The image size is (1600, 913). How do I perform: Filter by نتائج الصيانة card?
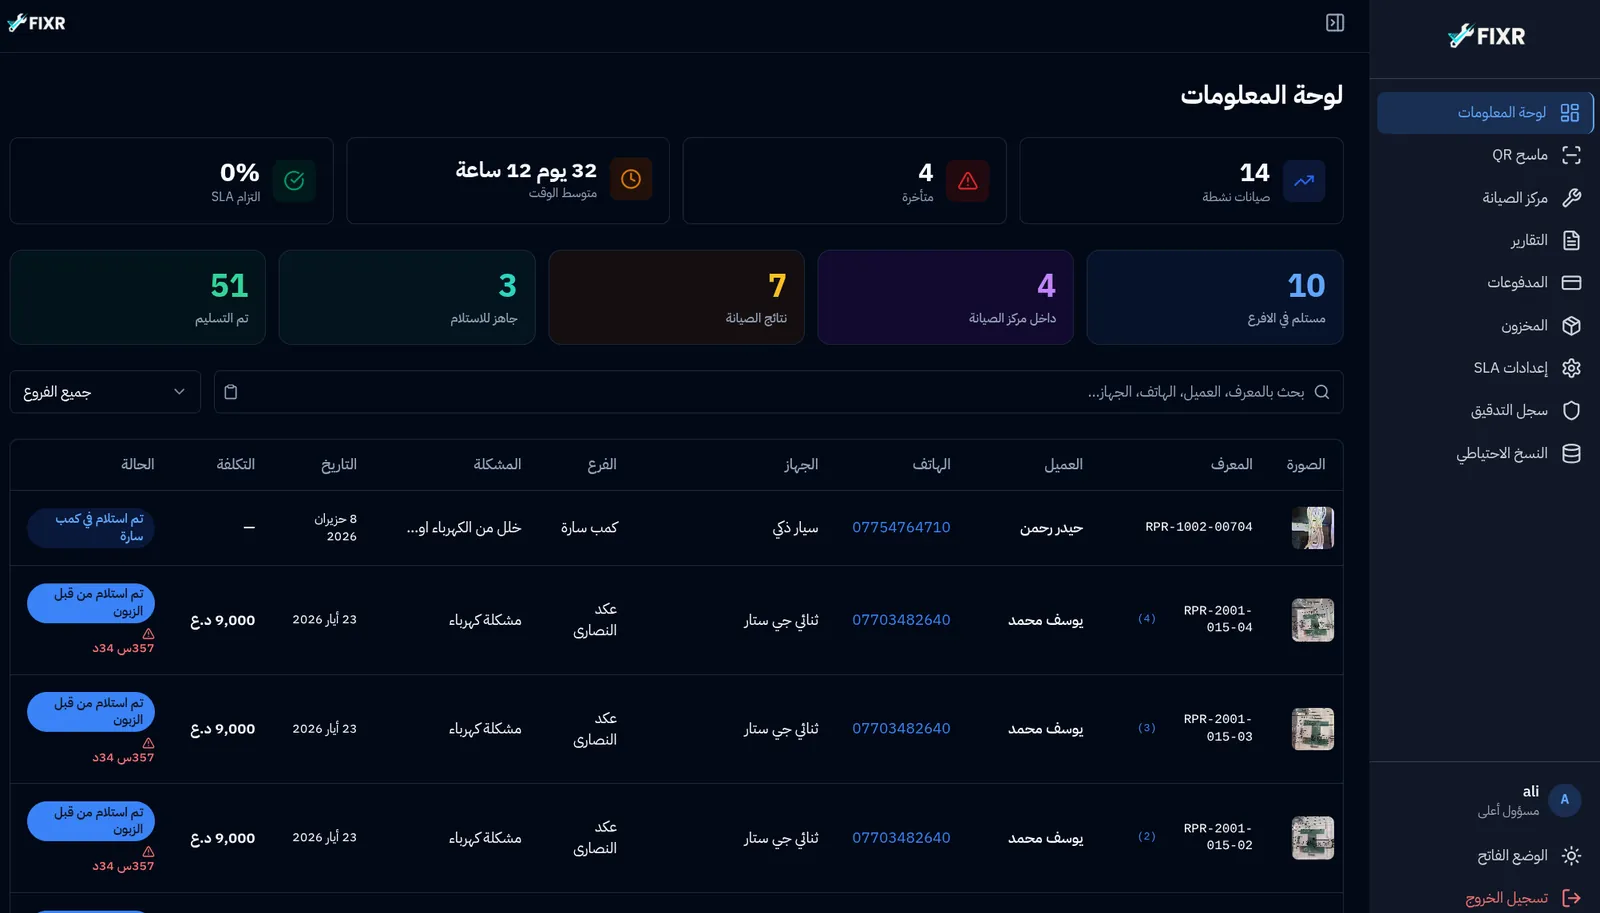click(676, 297)
